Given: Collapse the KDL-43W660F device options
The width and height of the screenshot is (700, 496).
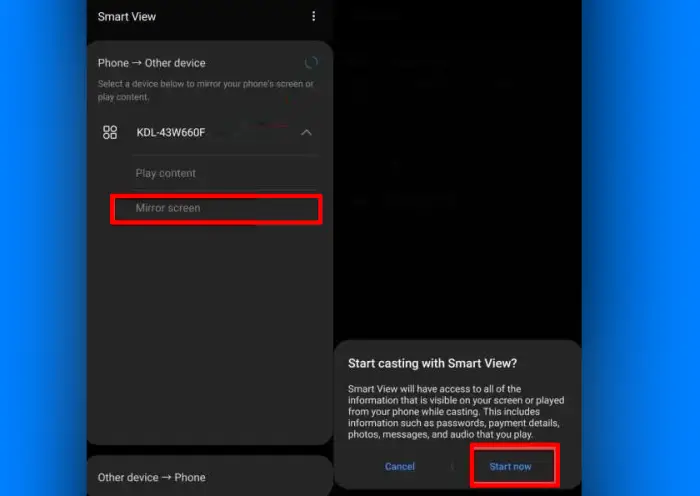Looking at the screenshot, I should pyautogui.click(x=306, y=133).
